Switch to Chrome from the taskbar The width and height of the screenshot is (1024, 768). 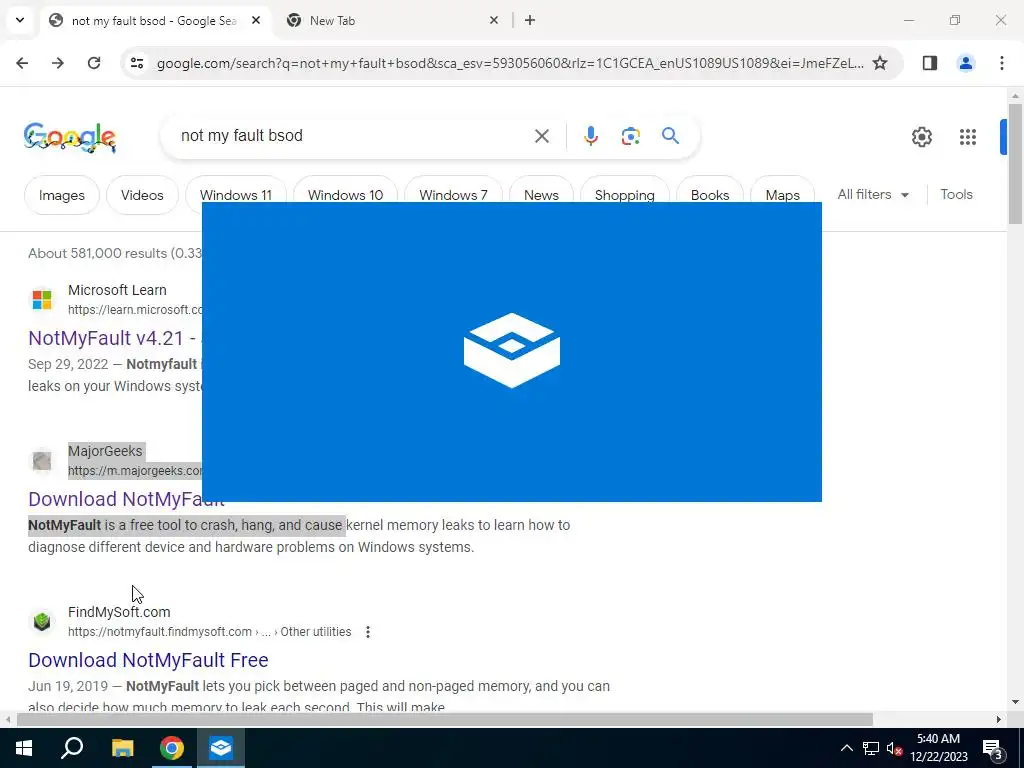click(172, 748)
